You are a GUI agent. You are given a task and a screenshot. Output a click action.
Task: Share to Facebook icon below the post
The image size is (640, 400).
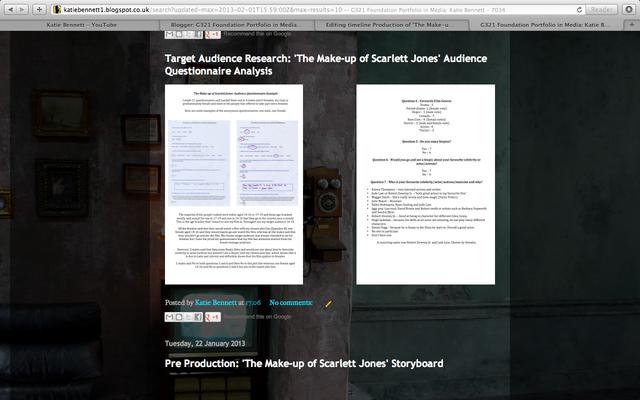click(x=198, y=317)
